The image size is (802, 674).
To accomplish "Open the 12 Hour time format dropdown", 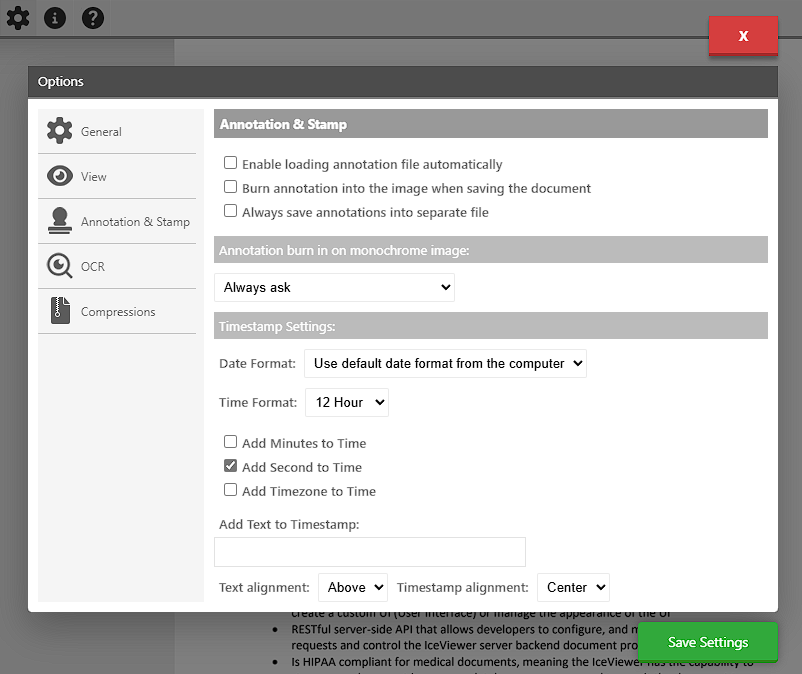I will click(346, 402).
